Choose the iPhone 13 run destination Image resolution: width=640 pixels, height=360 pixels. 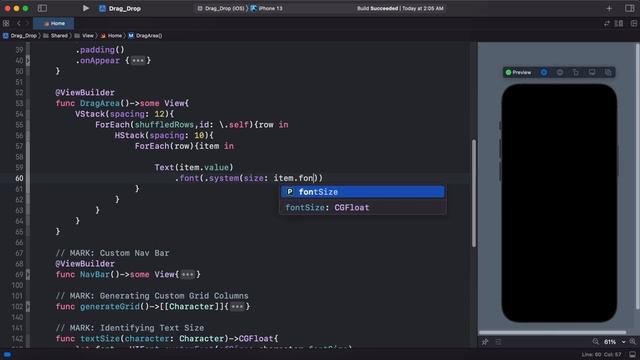click(x=267, y=8)
